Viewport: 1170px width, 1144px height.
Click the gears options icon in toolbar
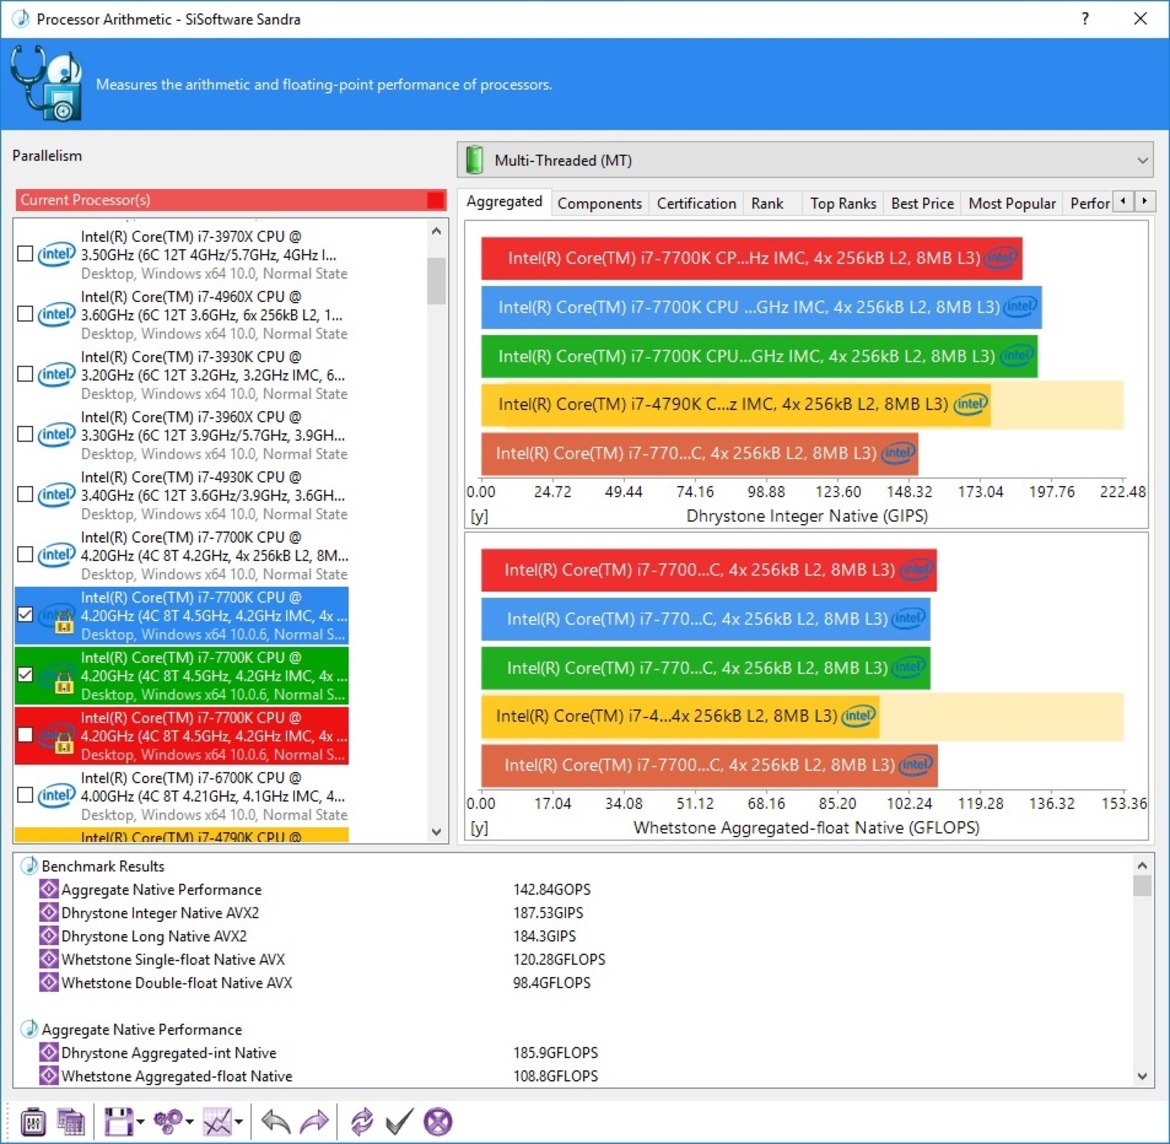pyautogui.click(x=167, y=1122)
